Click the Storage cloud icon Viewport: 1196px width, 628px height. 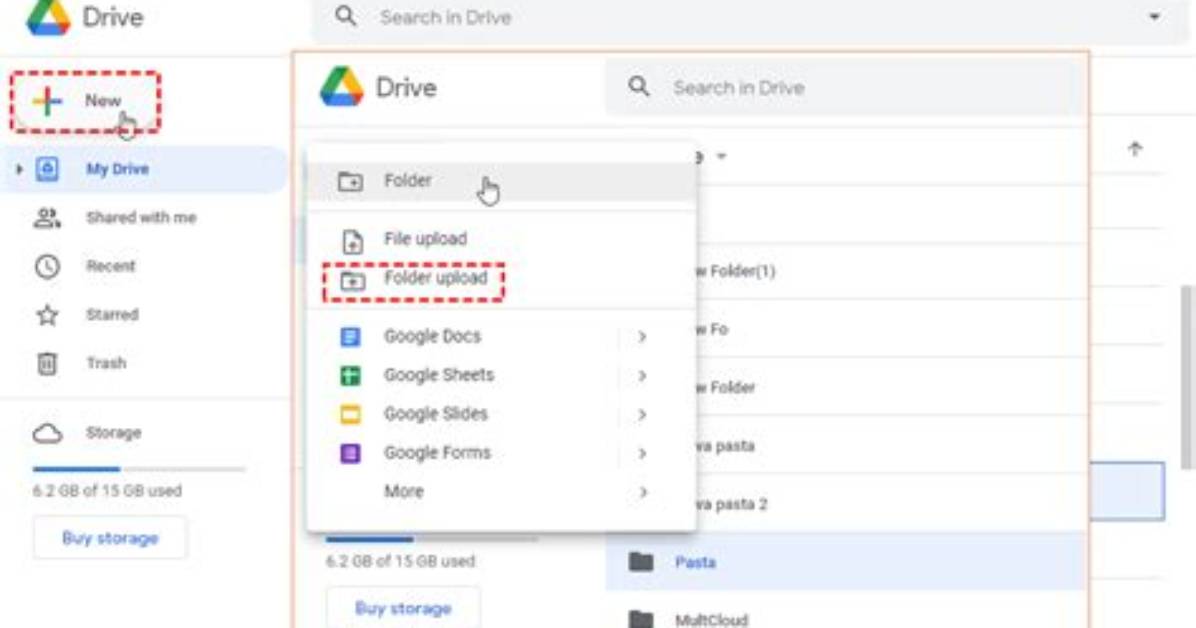[x=47, y=433]
